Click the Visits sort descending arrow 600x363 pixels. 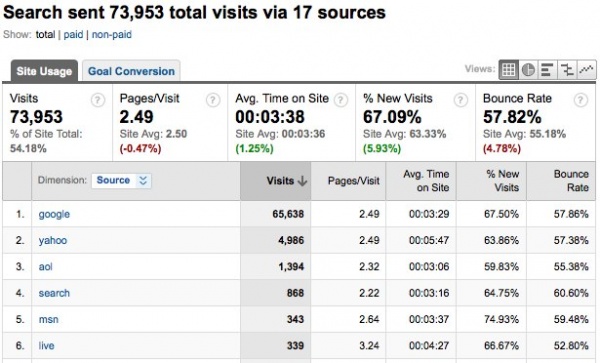tap(302, 181)
